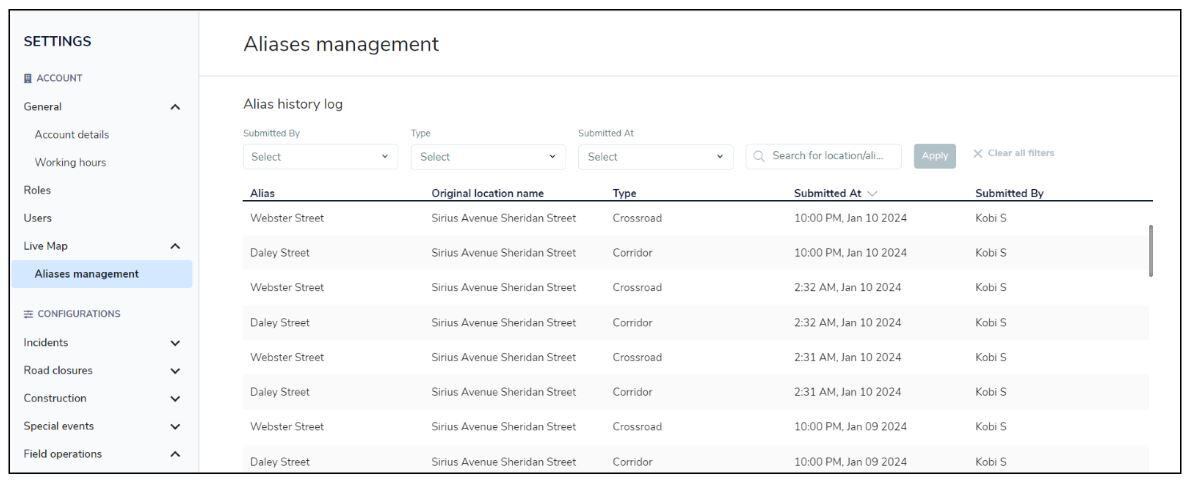This screenshot has width=1192, height=481.
Task: Click the Type column header in table
Action: tap(624, 194)
